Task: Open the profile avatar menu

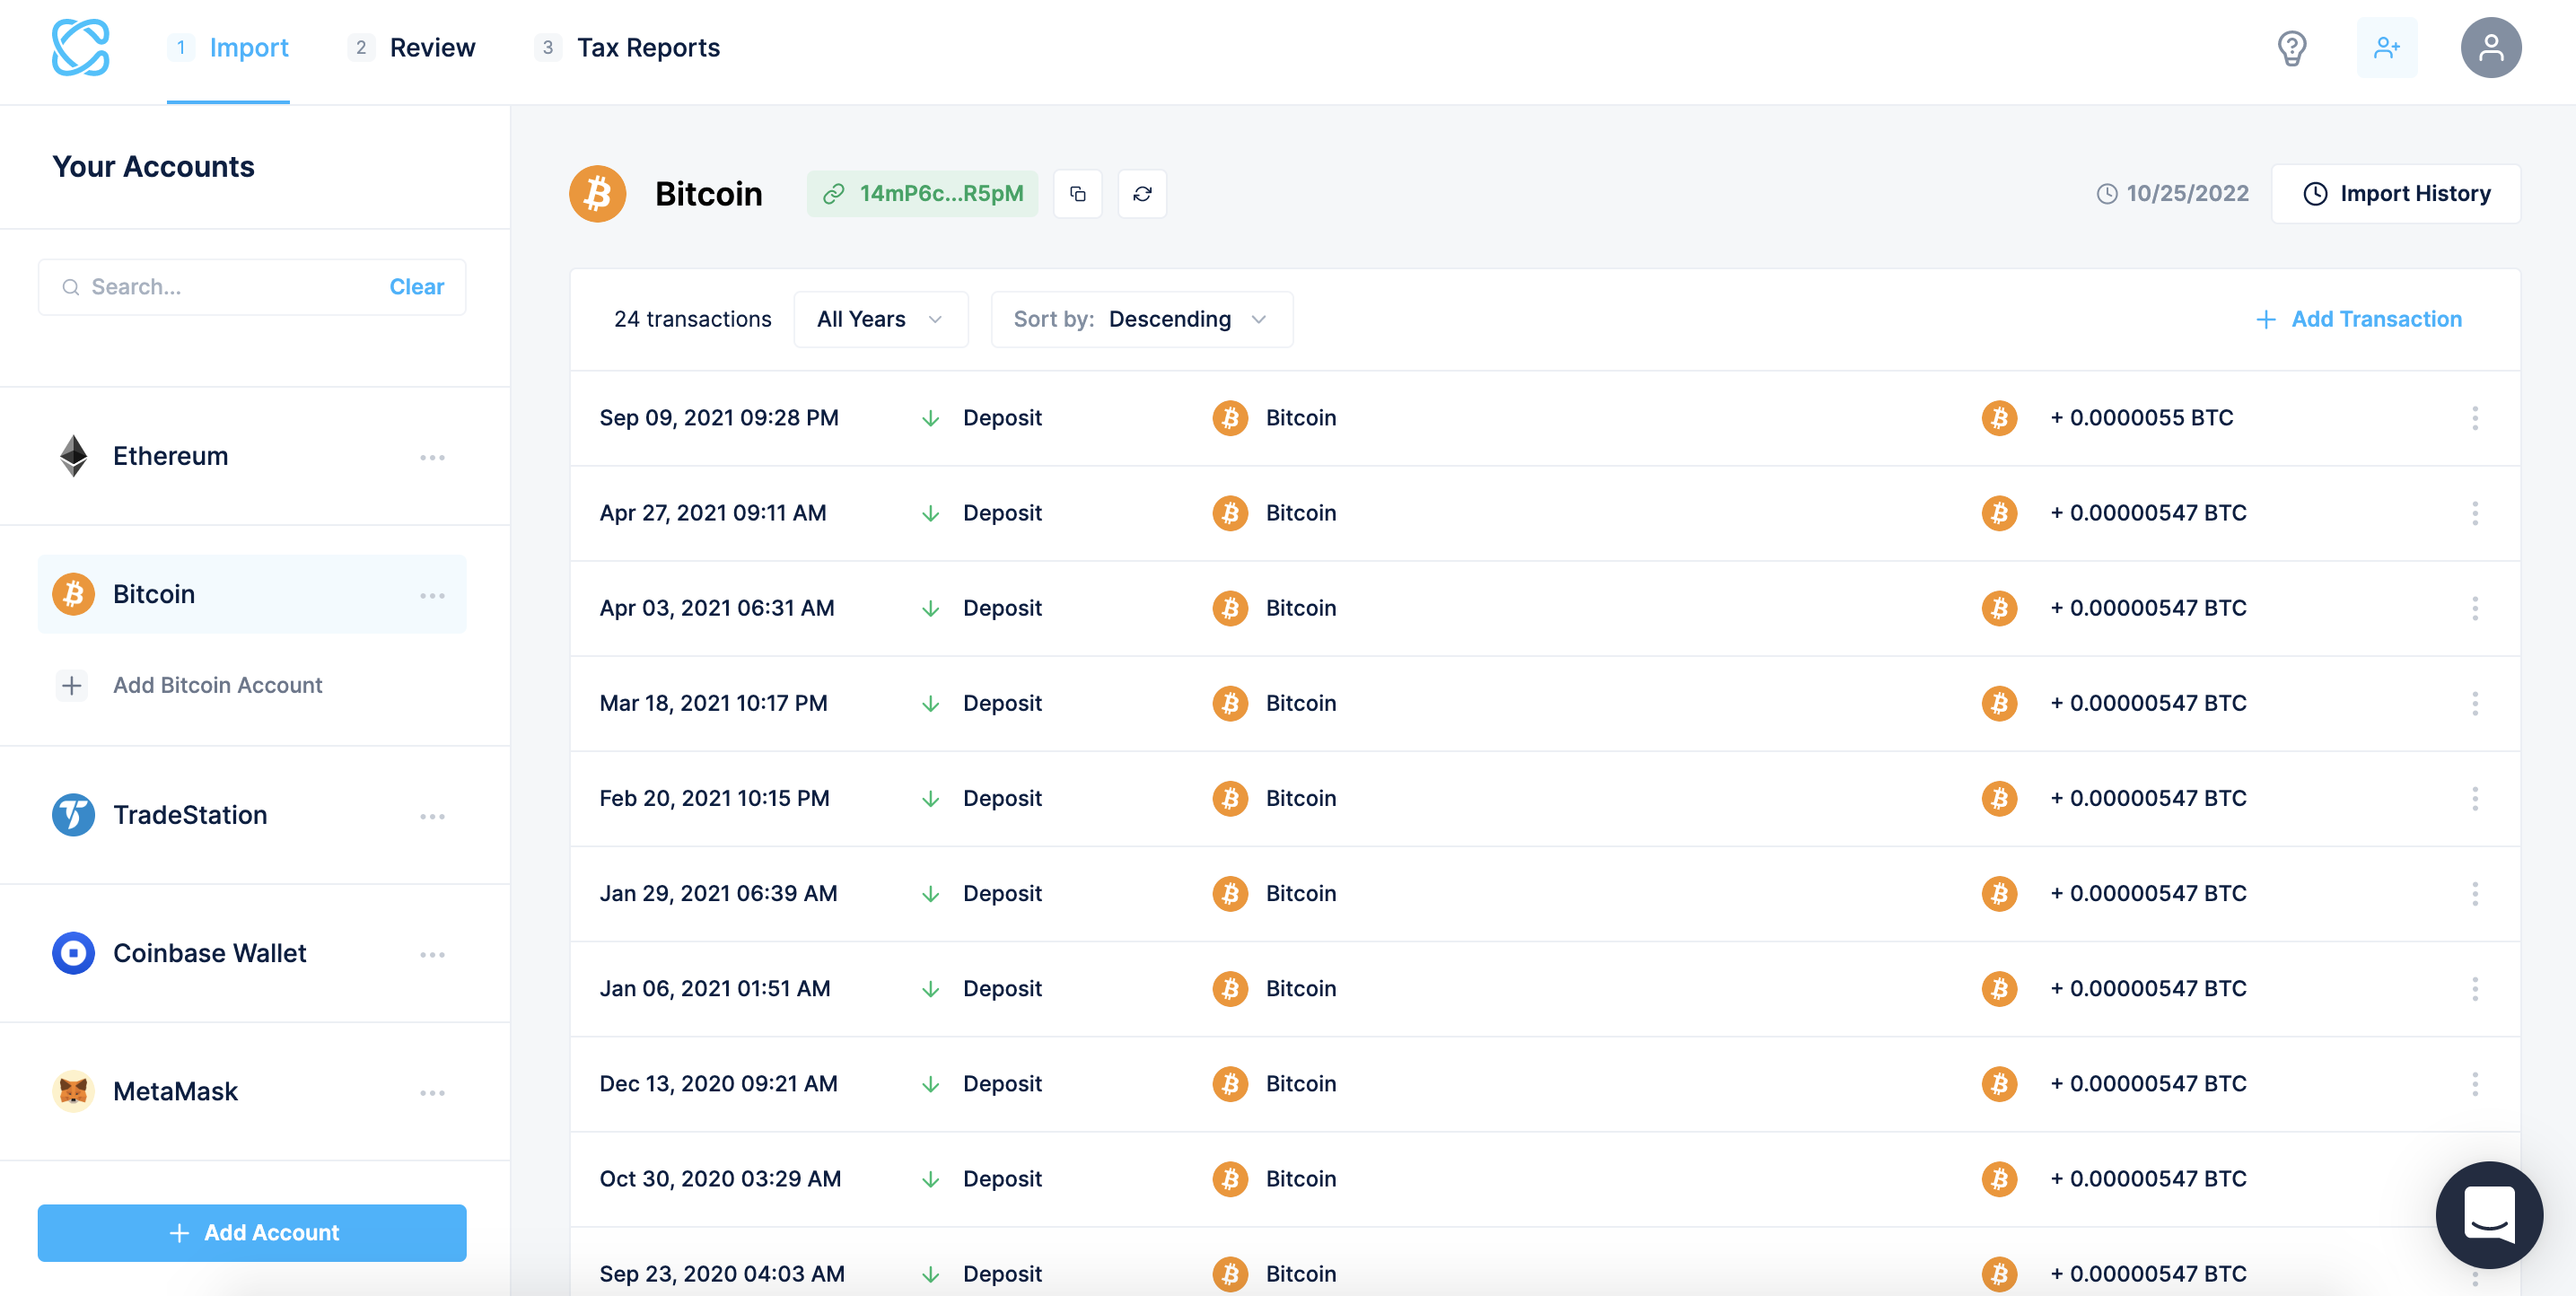Action: pos(2491,47)
